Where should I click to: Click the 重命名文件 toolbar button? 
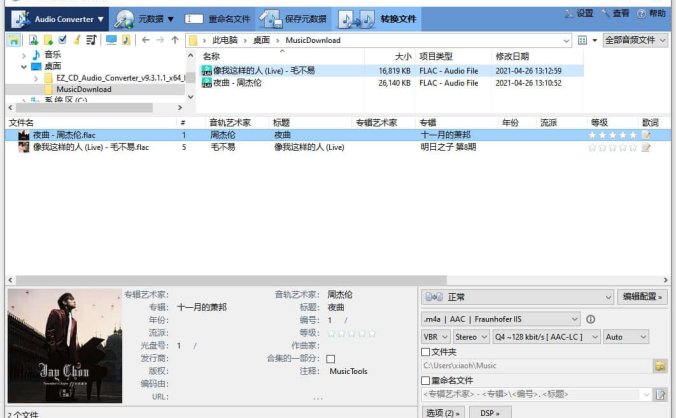click(x=218, y=19)
